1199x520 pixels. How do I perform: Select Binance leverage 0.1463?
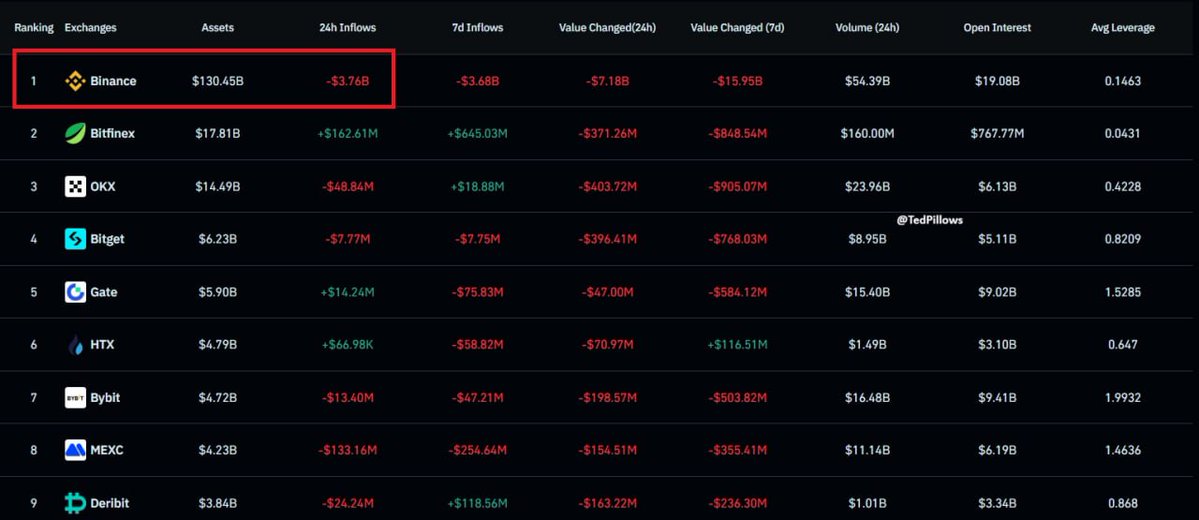pyautogui.click(x=1123, y=80)
